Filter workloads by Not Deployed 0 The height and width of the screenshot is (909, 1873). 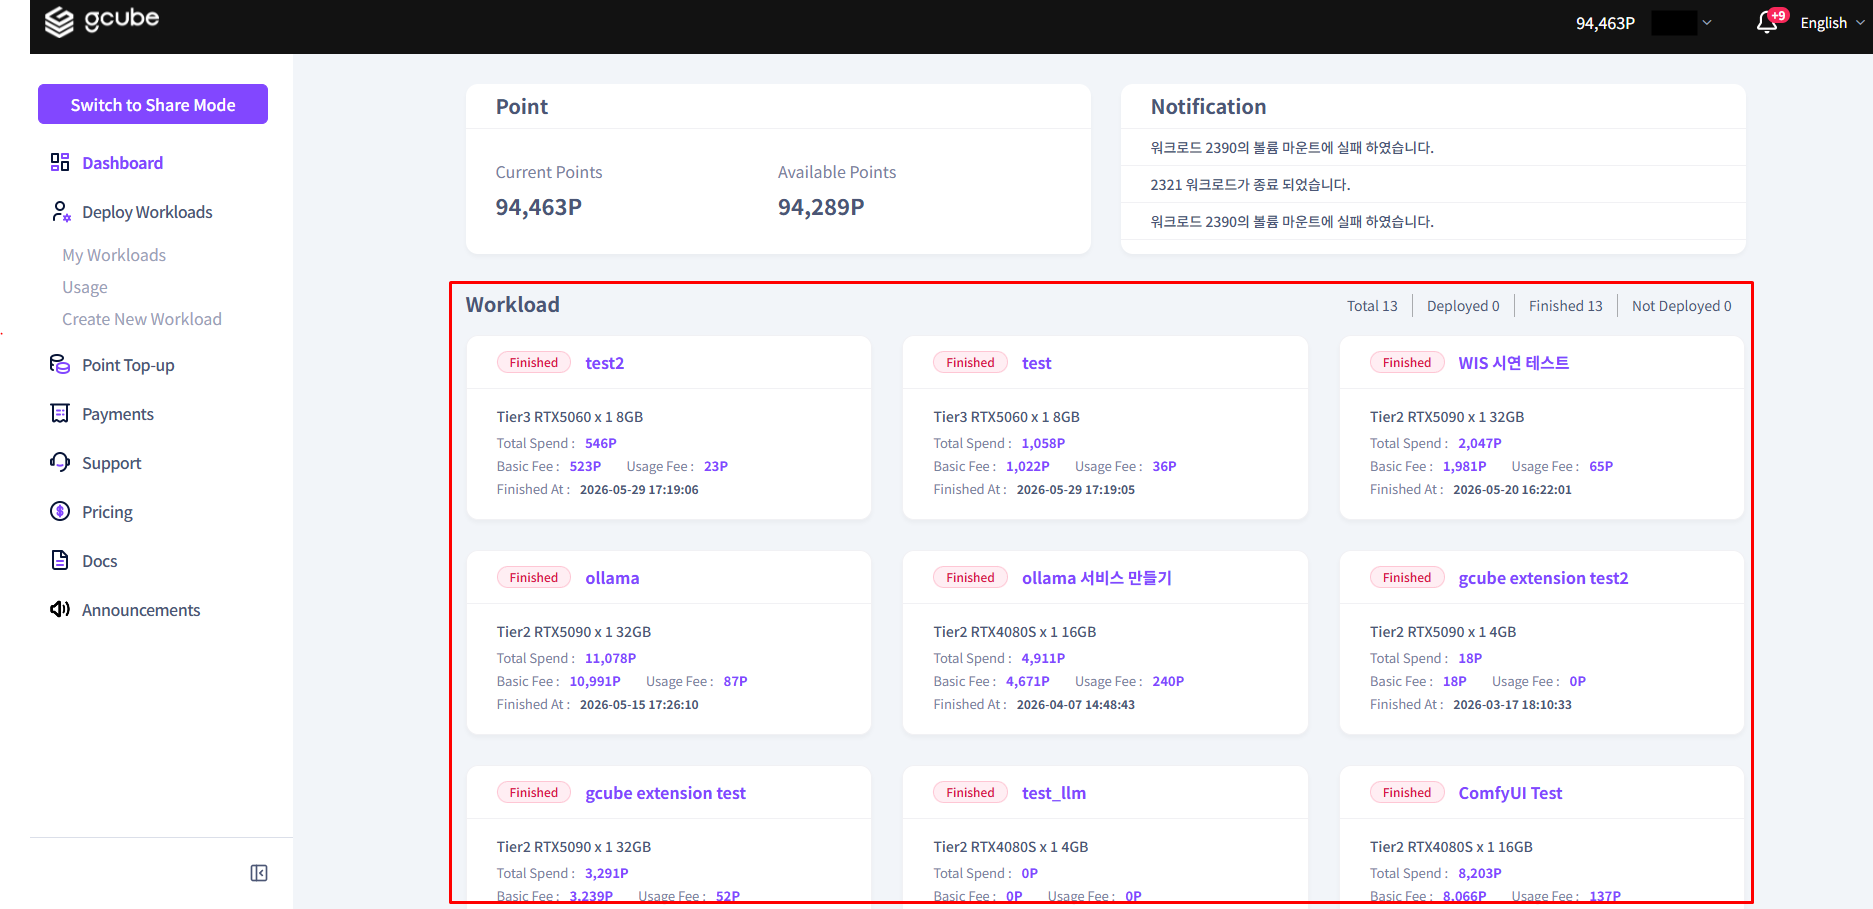coord(1682,306)
